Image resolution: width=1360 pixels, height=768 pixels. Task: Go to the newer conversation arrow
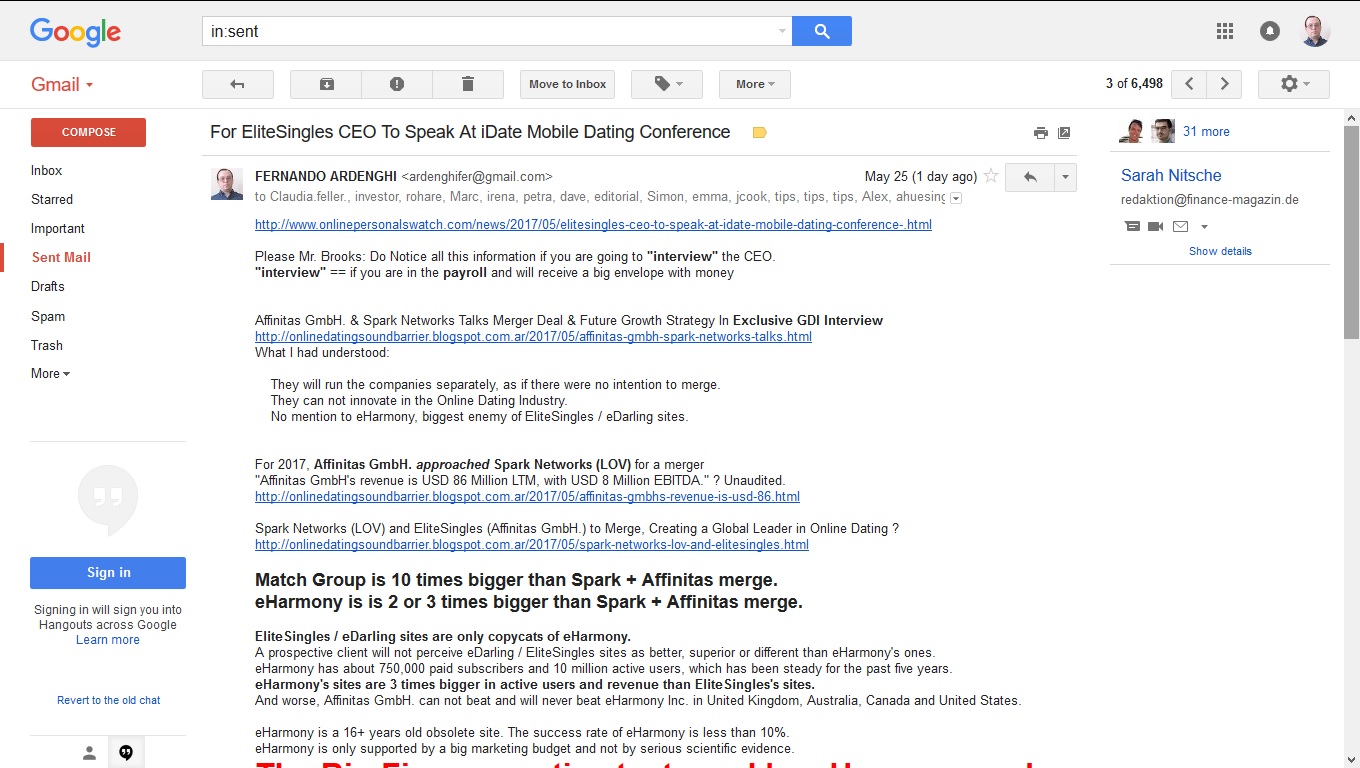[x=1189, y=84]
